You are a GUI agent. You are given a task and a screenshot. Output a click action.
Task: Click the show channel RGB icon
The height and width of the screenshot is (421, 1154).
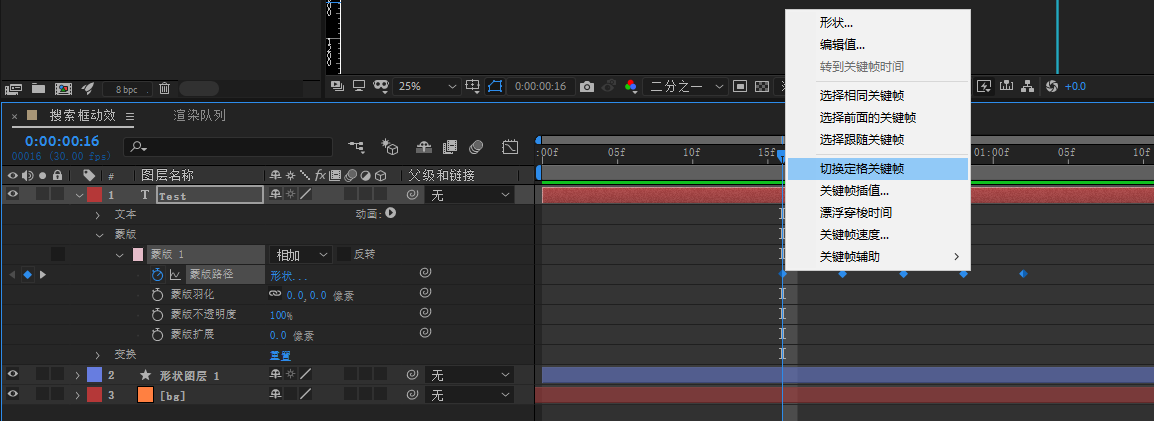coord(631,86)
